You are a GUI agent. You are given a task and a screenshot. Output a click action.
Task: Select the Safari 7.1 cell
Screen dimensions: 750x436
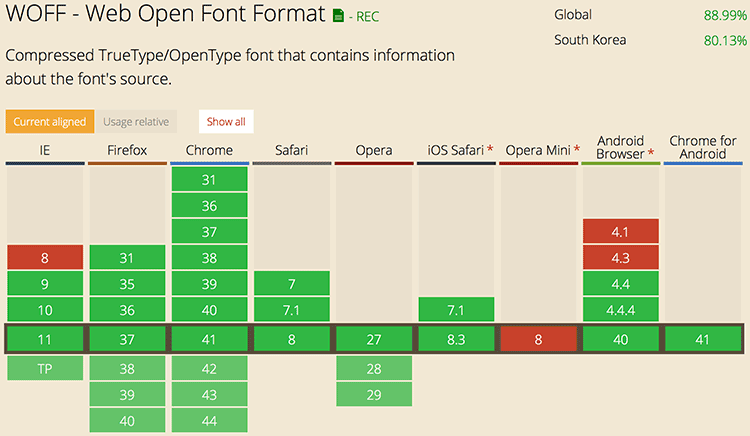pyautogui.click(x=292, y=310)
